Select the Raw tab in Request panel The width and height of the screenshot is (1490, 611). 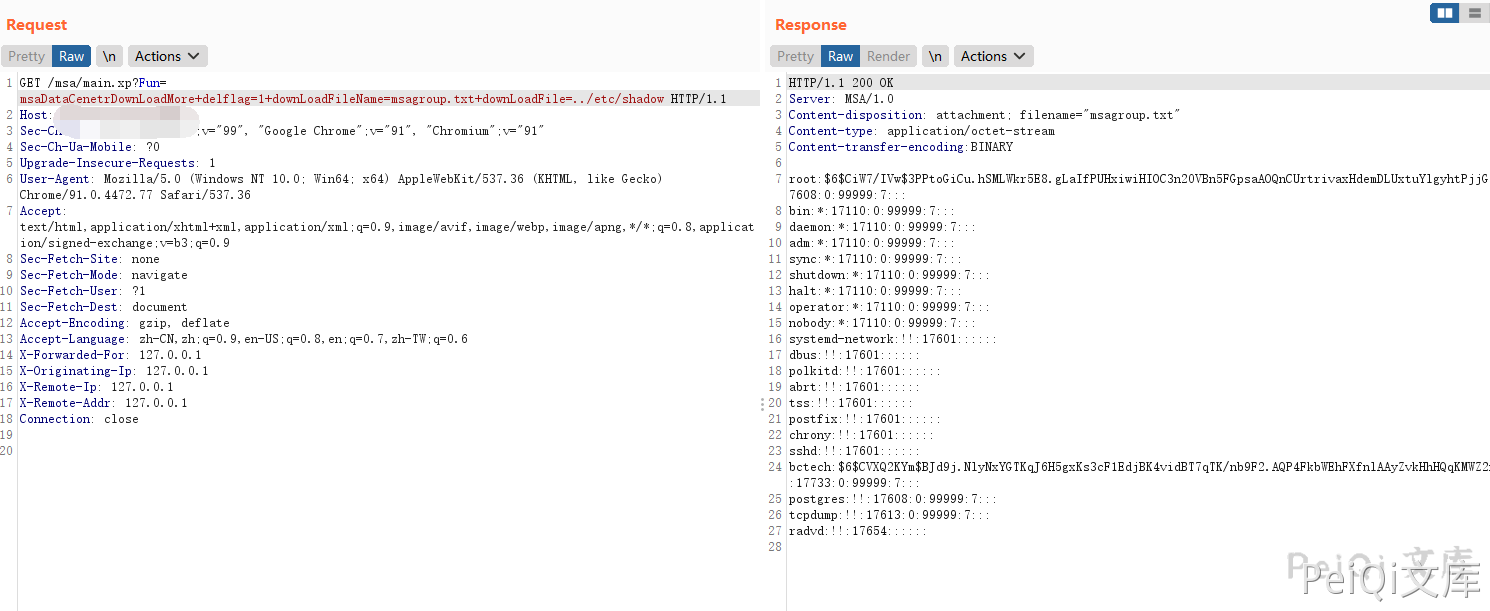(x=72, y=56)
